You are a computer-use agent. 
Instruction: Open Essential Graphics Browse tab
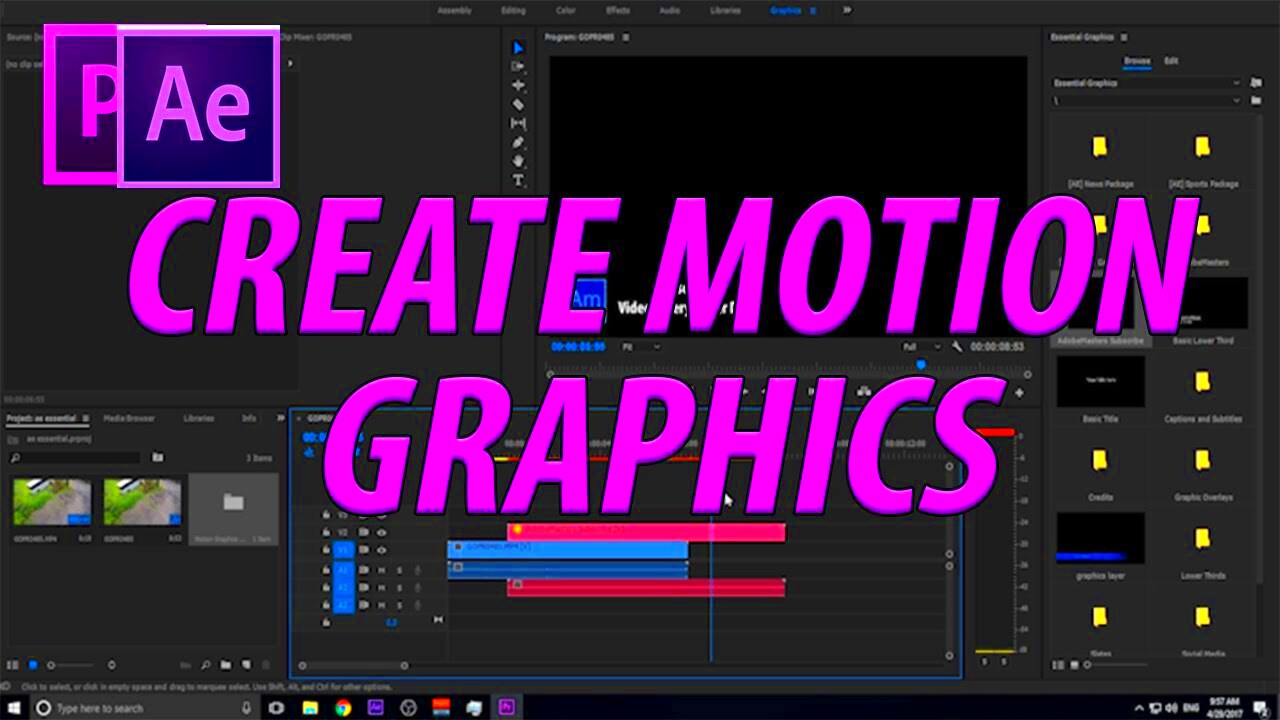pyautogui.click(x=1137, y=61)
